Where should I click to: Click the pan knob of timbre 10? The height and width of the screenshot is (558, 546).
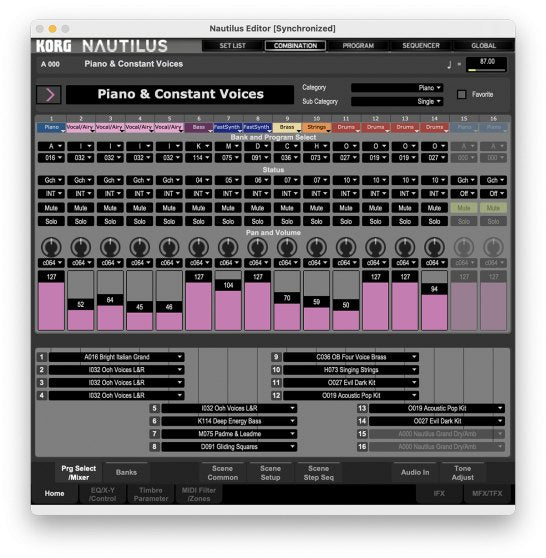(316, 247)
